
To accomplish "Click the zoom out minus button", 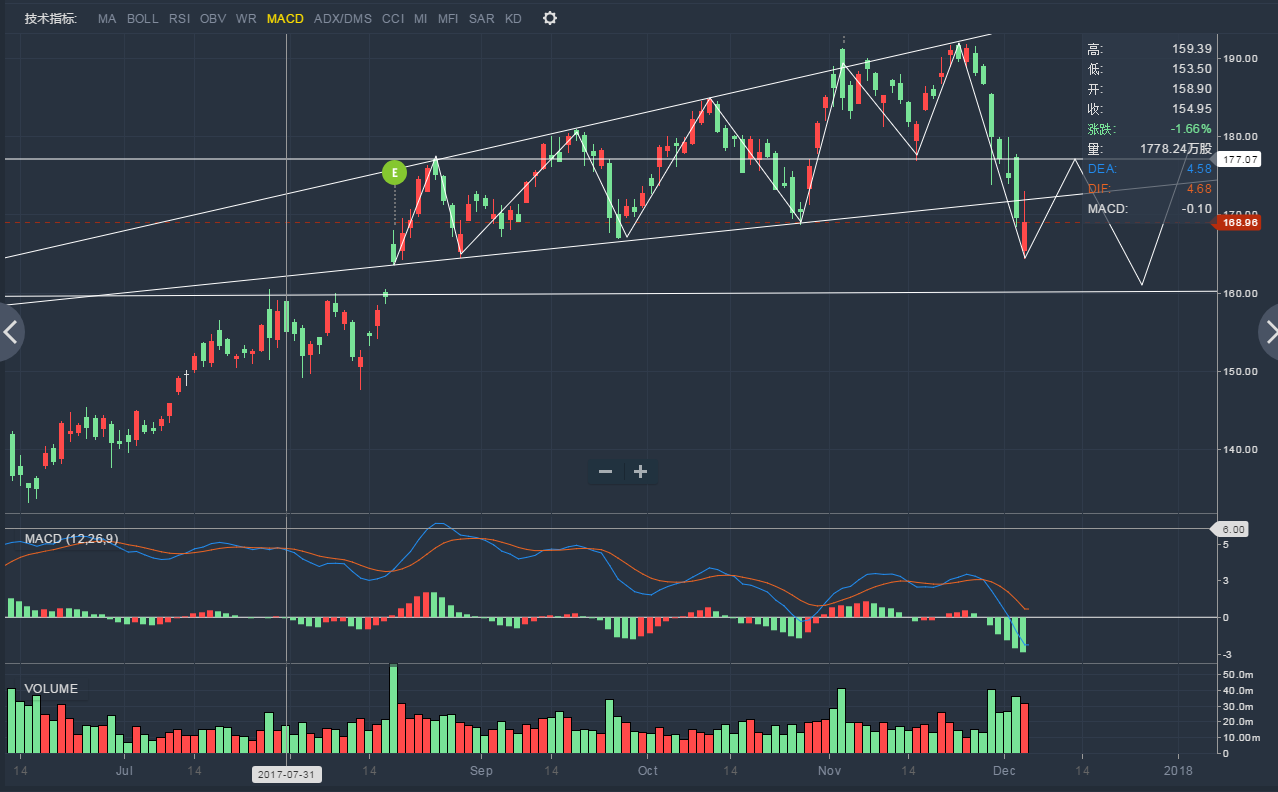I will (x=605, y=472).
